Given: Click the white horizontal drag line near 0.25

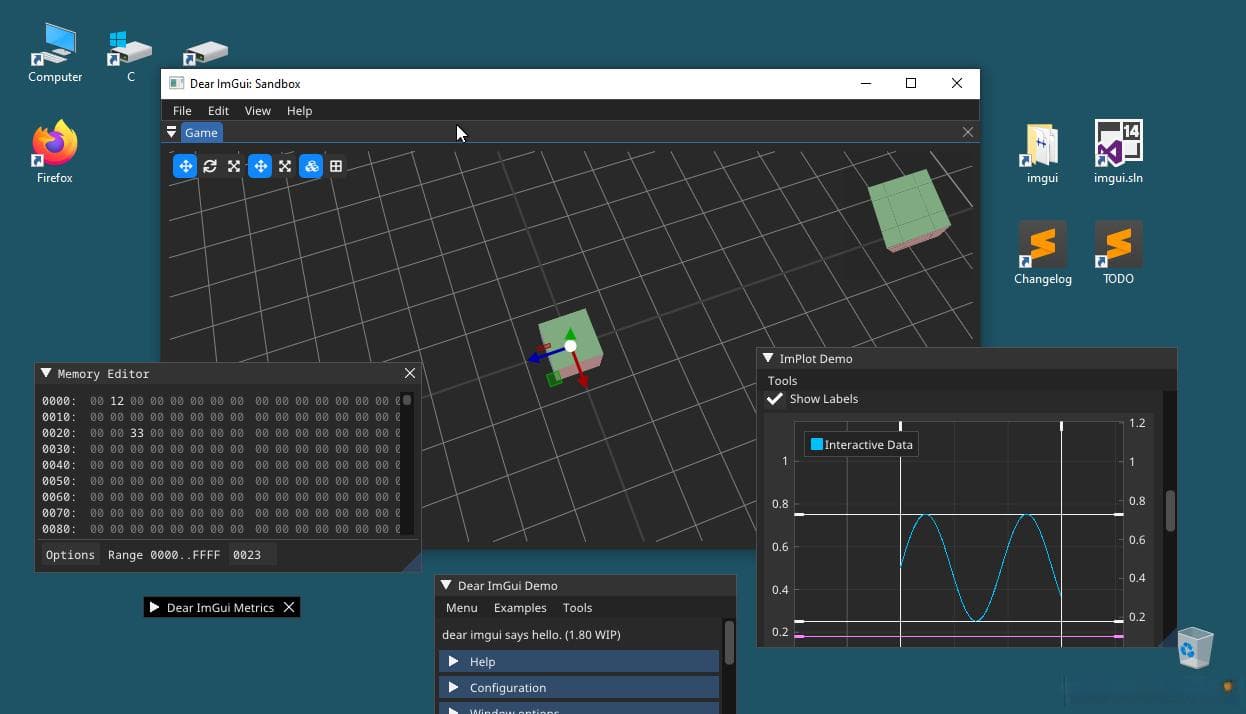Looking at the screenshot, I should coord(958,621).
